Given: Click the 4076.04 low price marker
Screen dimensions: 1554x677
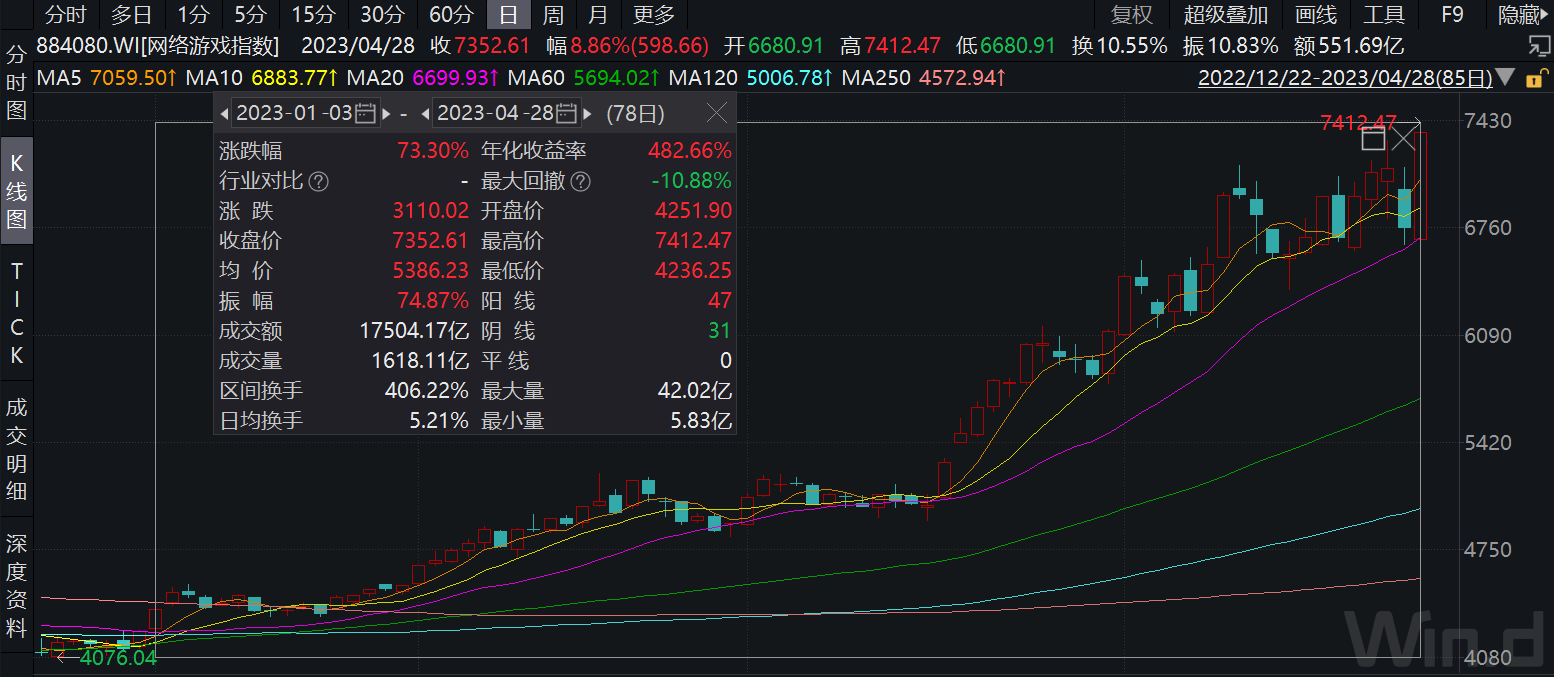Looking at the screenshot, I should click(118, 658).
